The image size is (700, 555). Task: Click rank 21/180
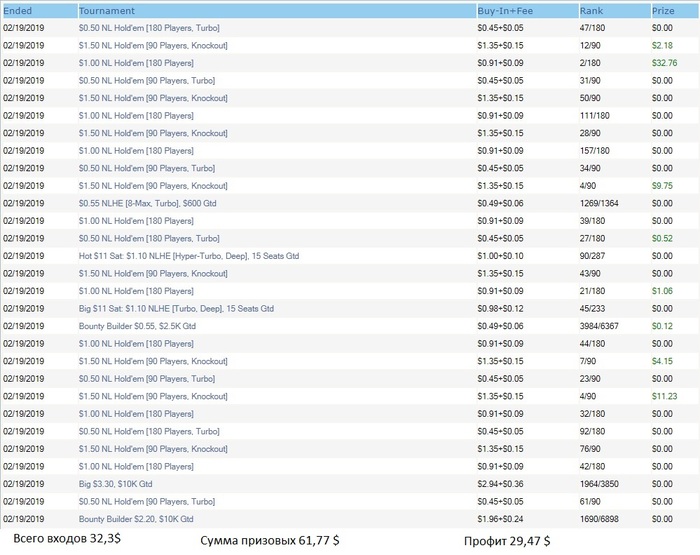[592, 291]
